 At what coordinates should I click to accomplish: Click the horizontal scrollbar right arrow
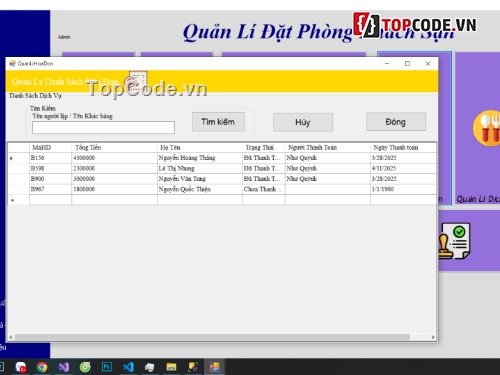point(433,337)
